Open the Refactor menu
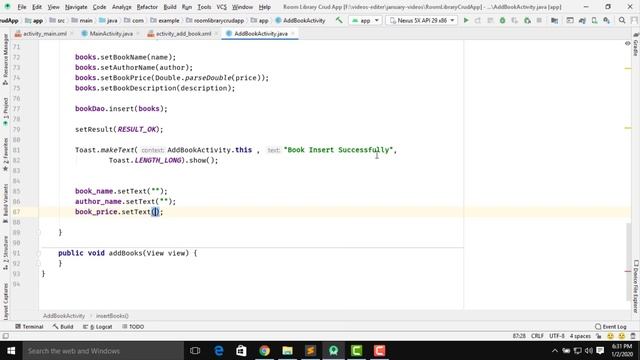Viewport: 640px width, 360px height. point(147,7)
